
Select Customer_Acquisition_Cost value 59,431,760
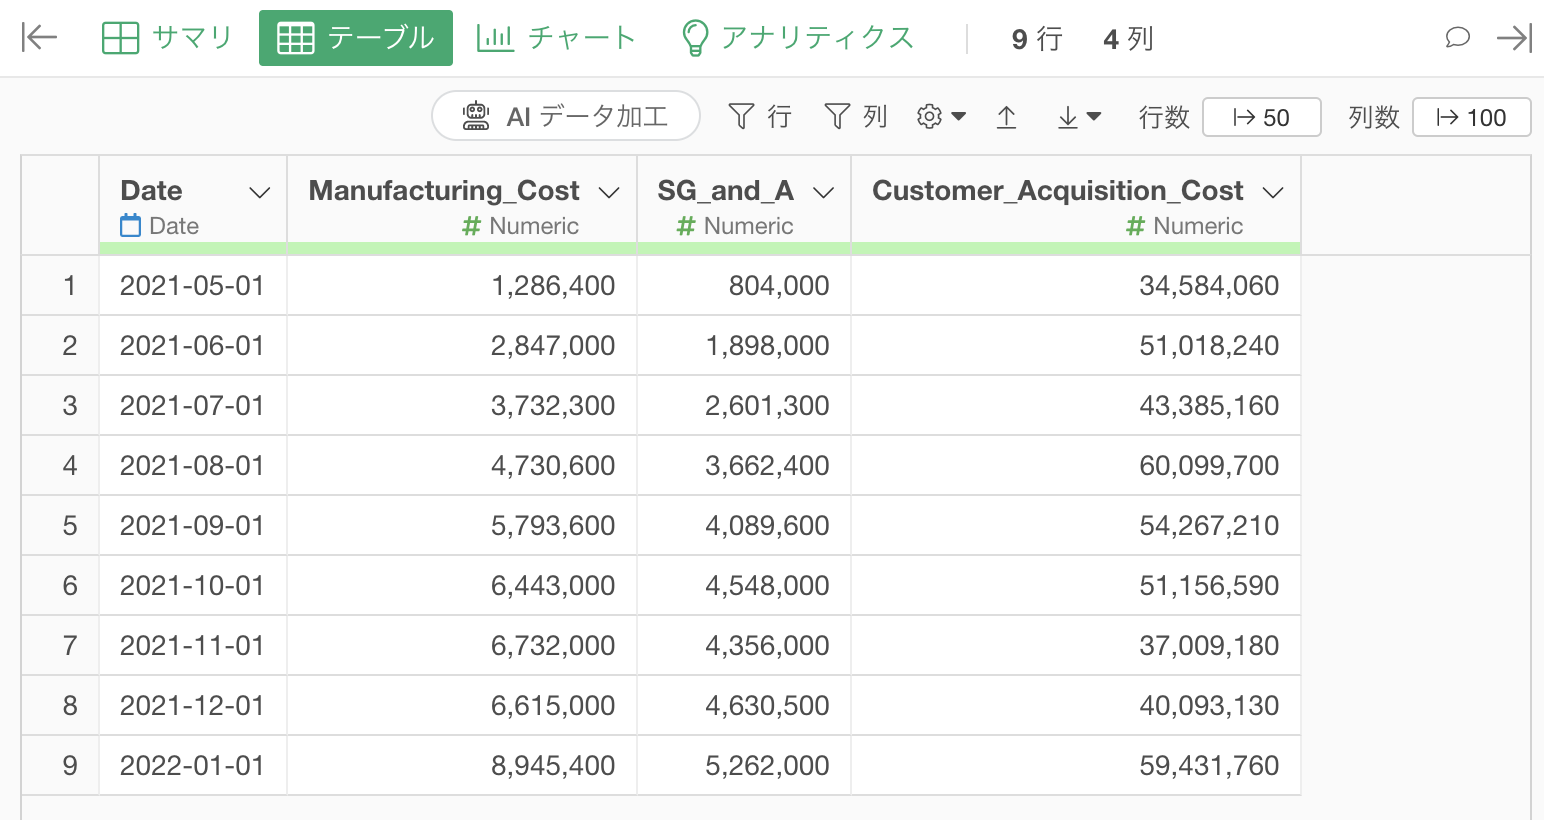pos(1076,766)
